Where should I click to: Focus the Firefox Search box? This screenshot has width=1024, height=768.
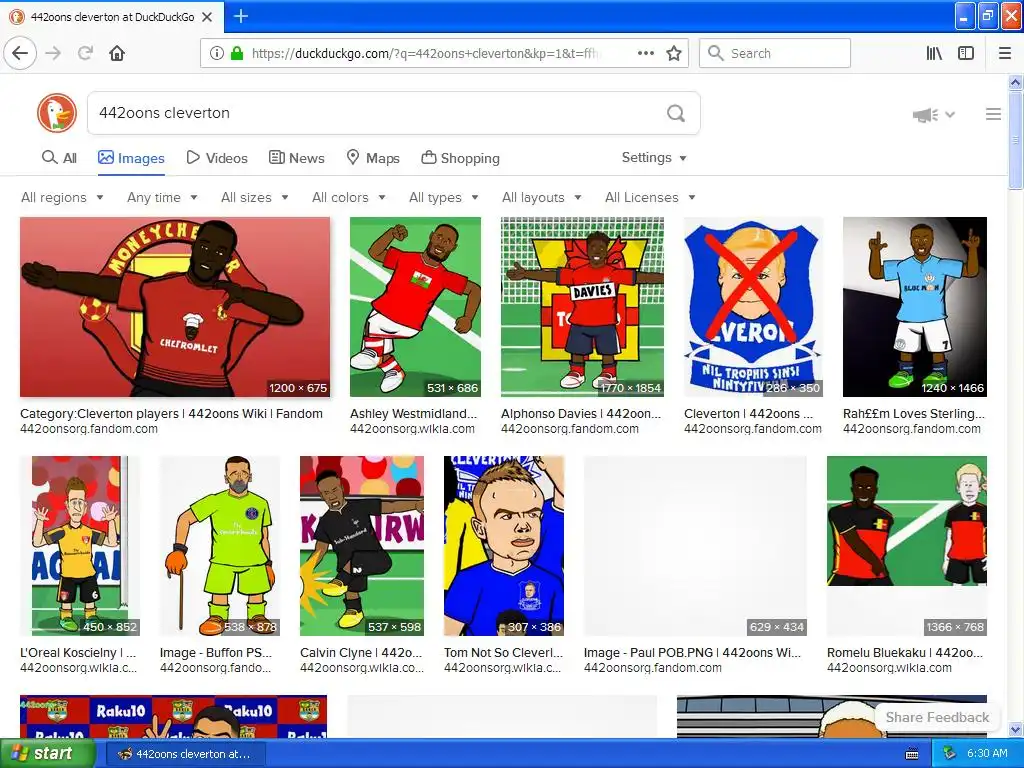tap(775, 53)
